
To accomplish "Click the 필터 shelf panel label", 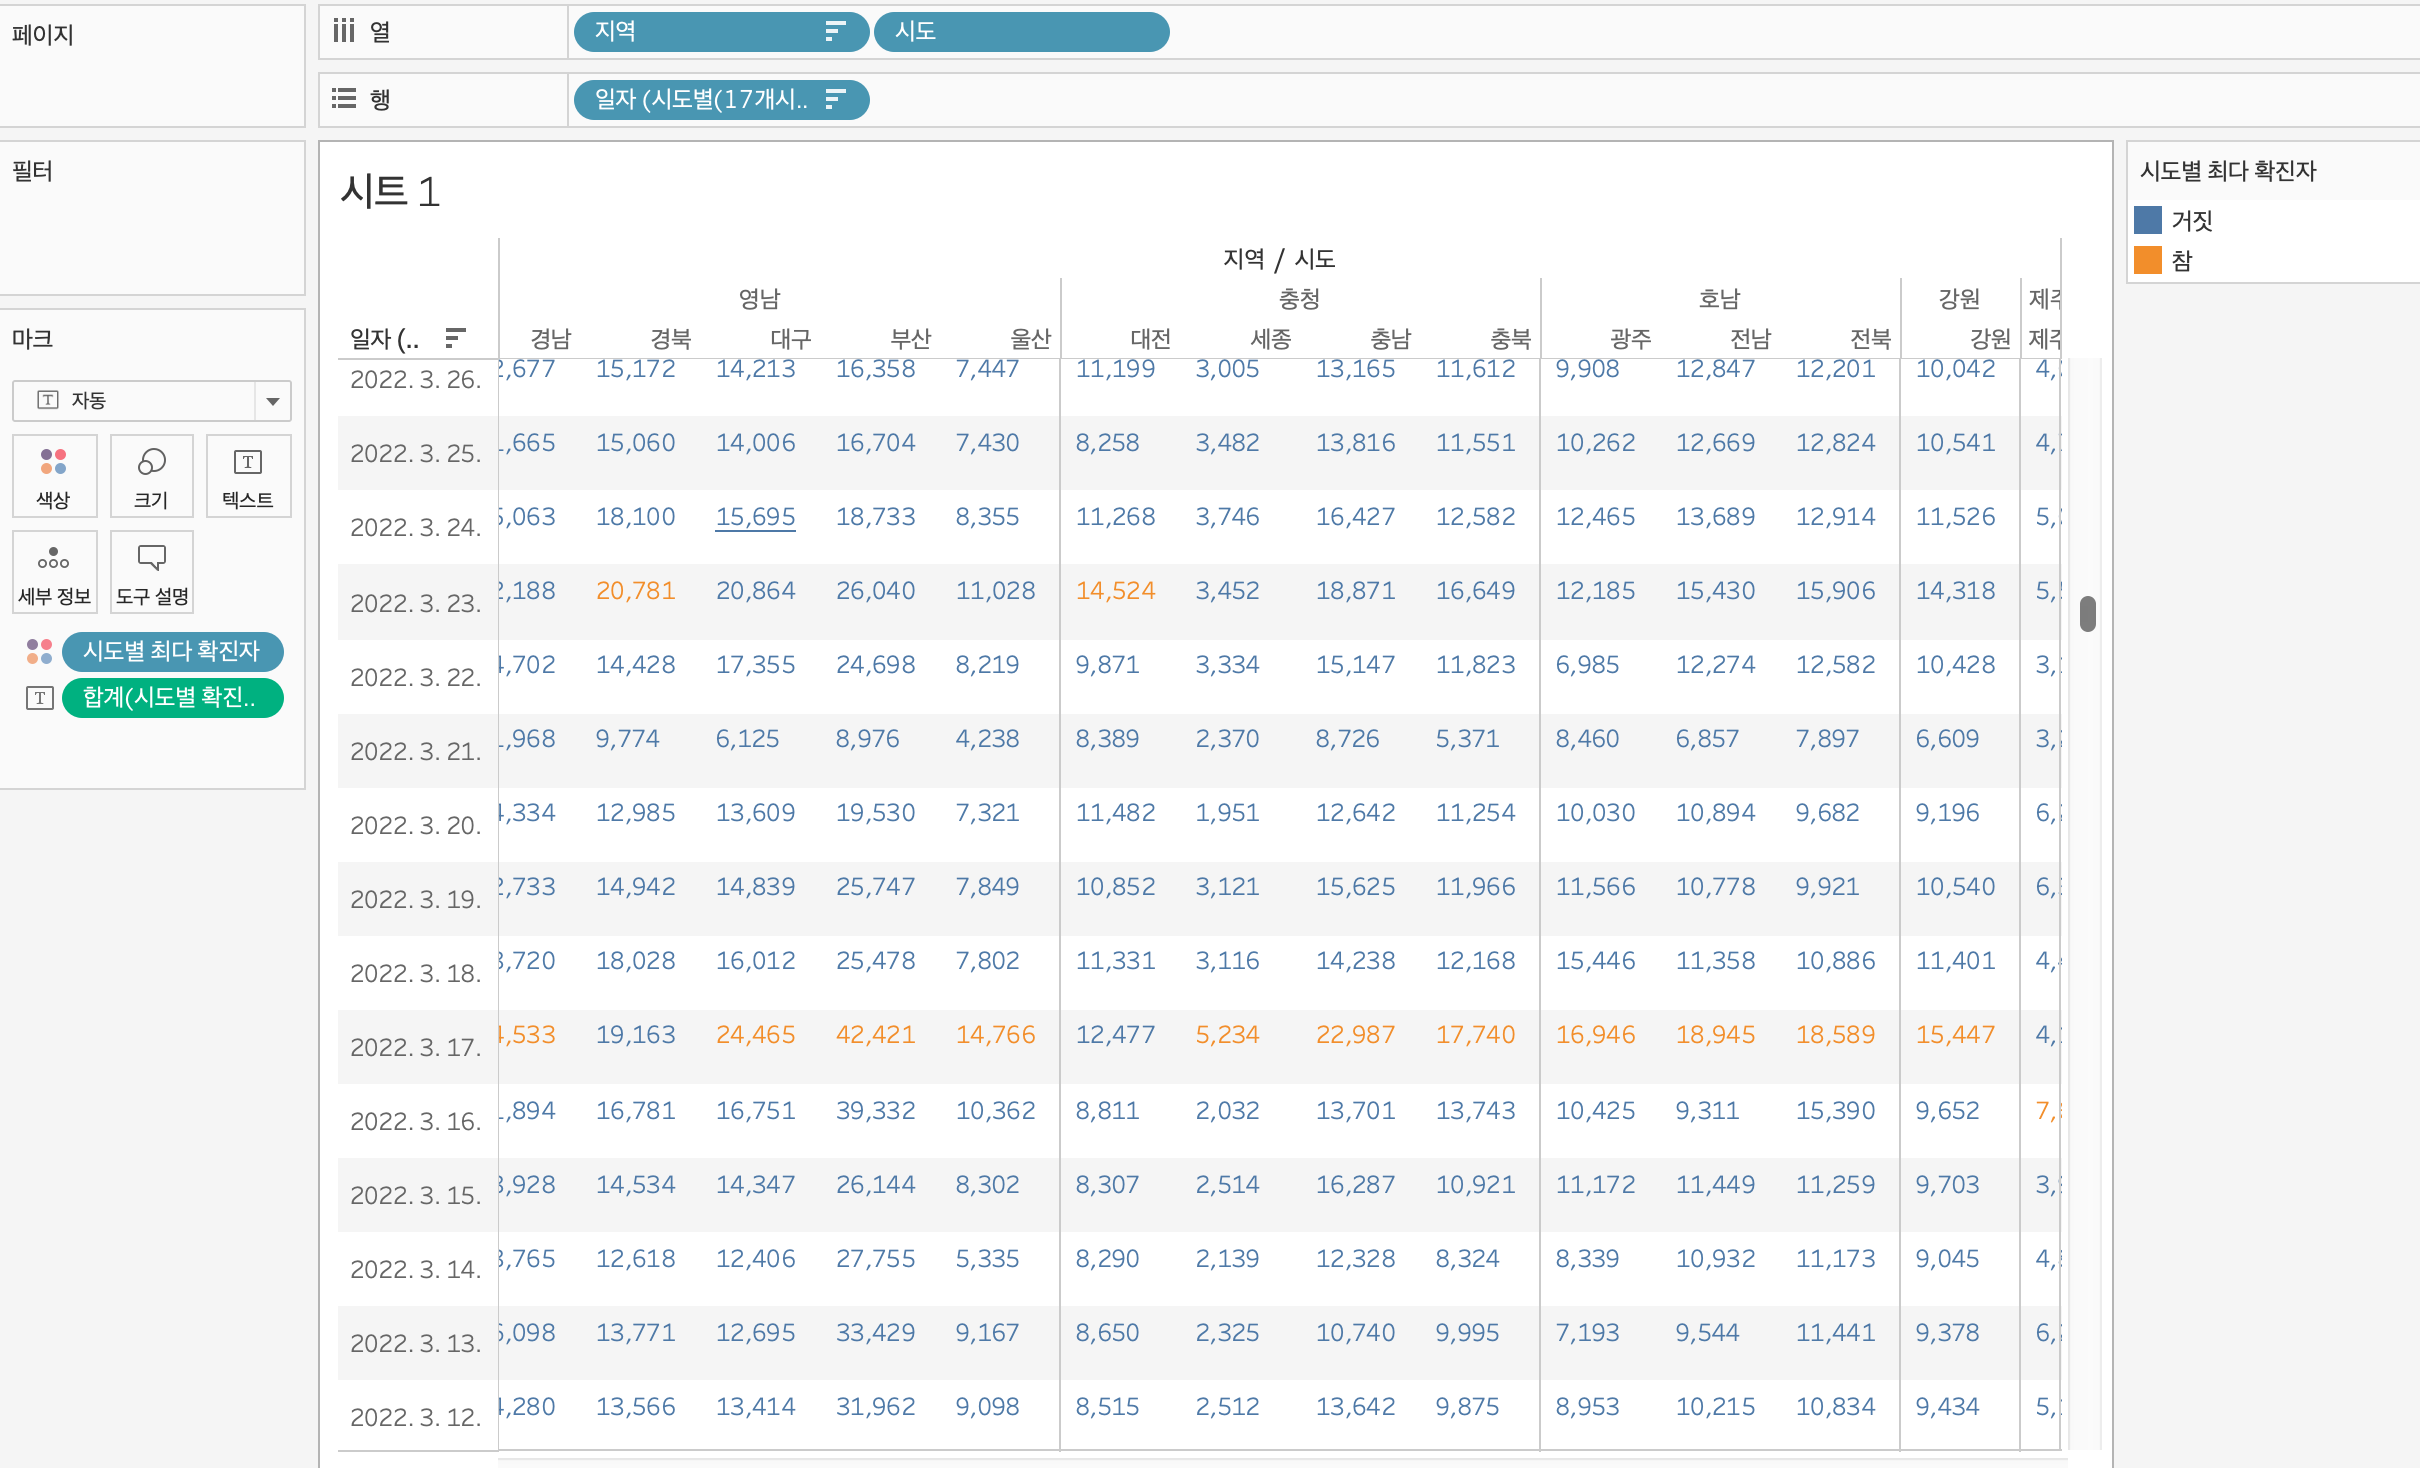I will (x=32, y=171).
